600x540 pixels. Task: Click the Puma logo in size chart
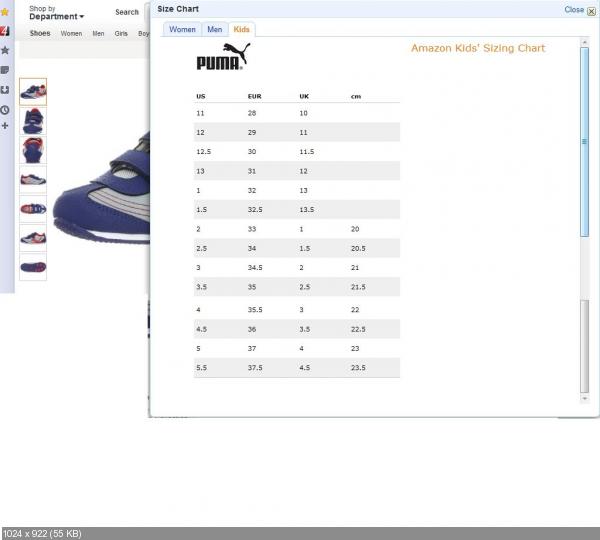pos(223,57)
